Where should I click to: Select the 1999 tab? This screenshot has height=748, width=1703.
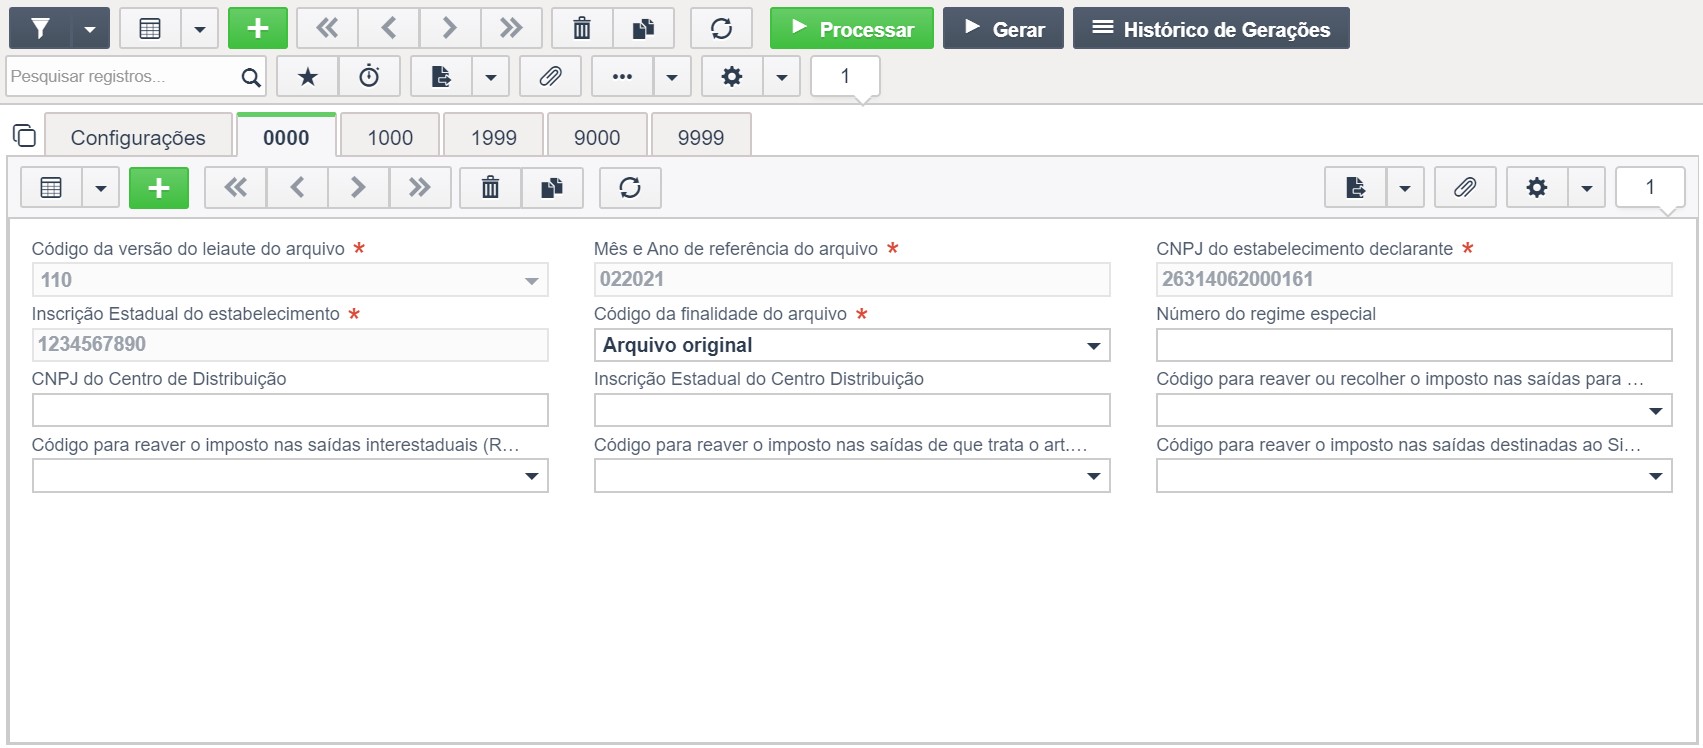tap(494, 137)
